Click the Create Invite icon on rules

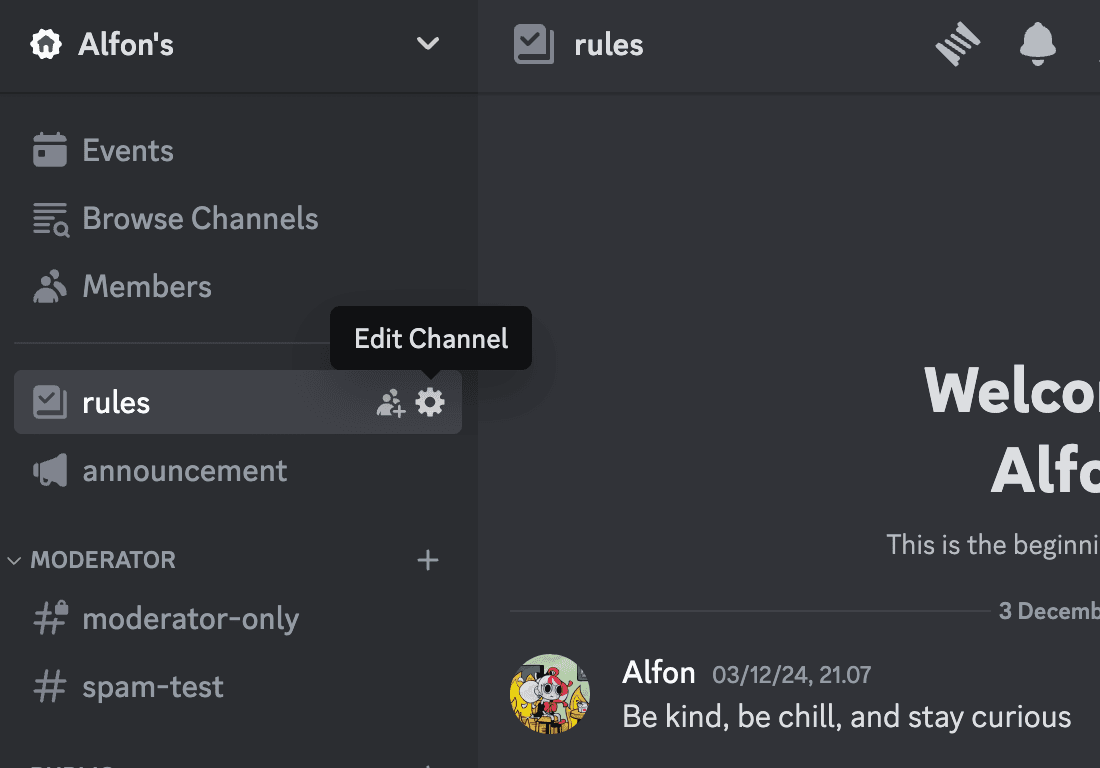coord(390,403)
